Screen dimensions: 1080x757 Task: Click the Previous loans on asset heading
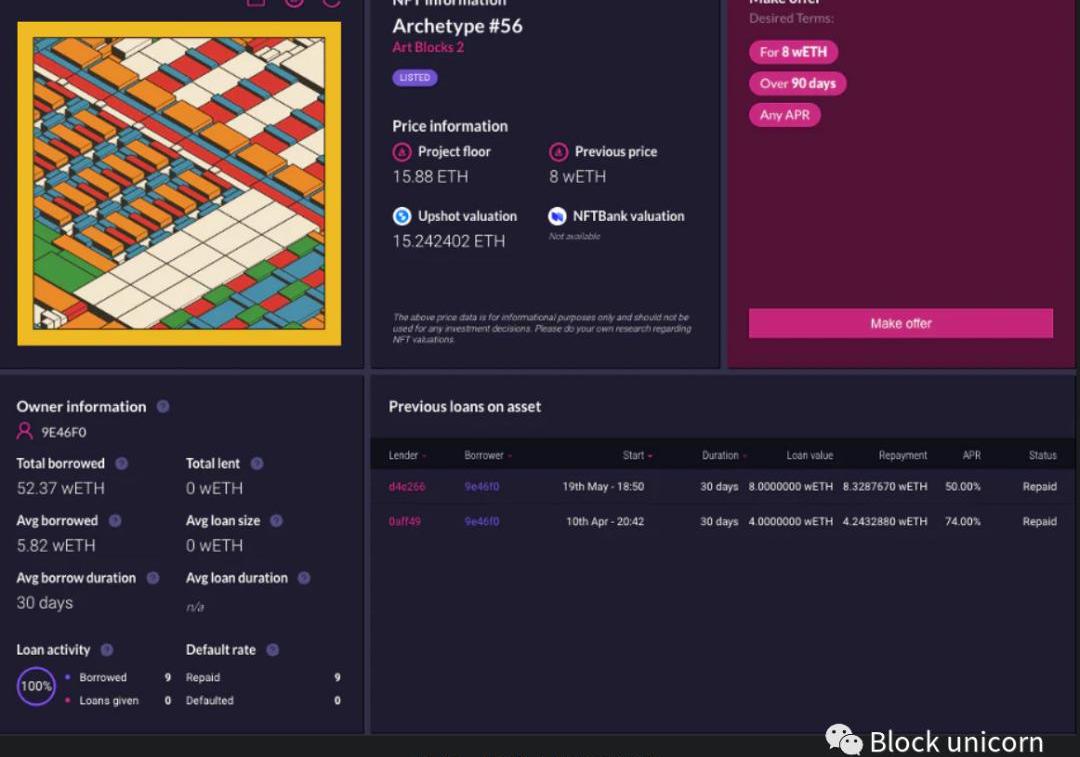click(x=465, y=406)
